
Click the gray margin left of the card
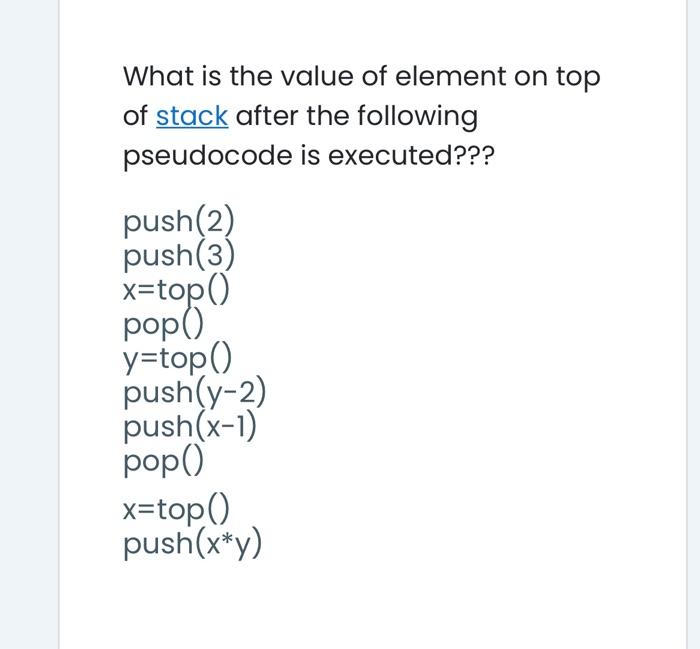28,324
